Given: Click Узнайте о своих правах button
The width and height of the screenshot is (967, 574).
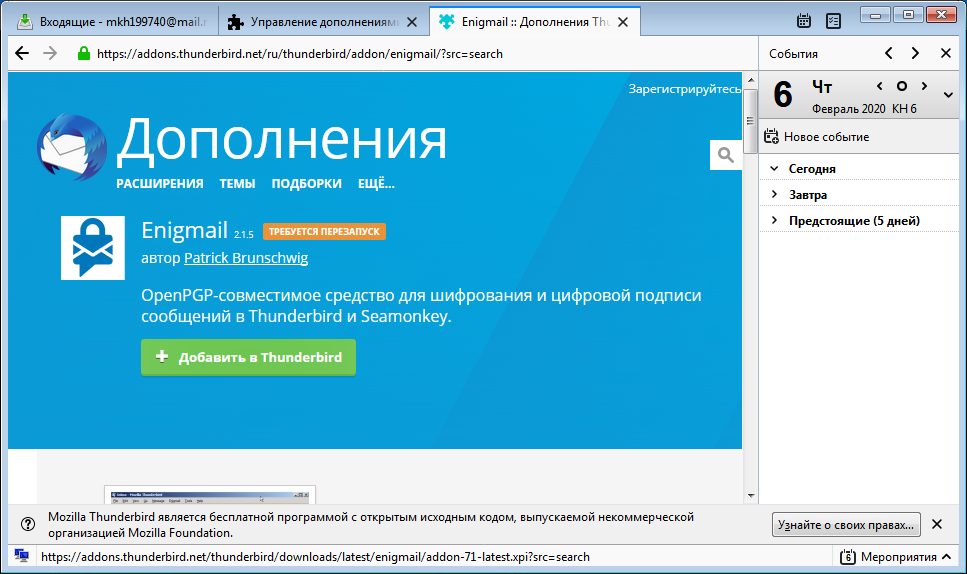Looking at the screenshot, I should coord(846,525).
